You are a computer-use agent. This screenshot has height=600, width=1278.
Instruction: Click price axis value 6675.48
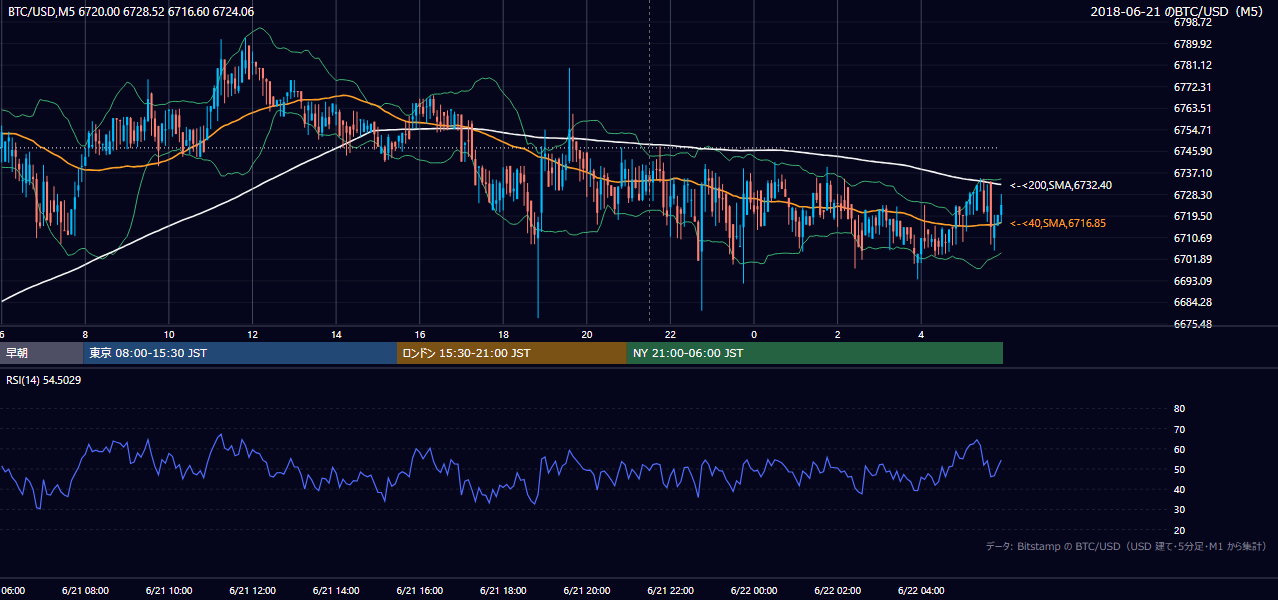pos(1193,324)
